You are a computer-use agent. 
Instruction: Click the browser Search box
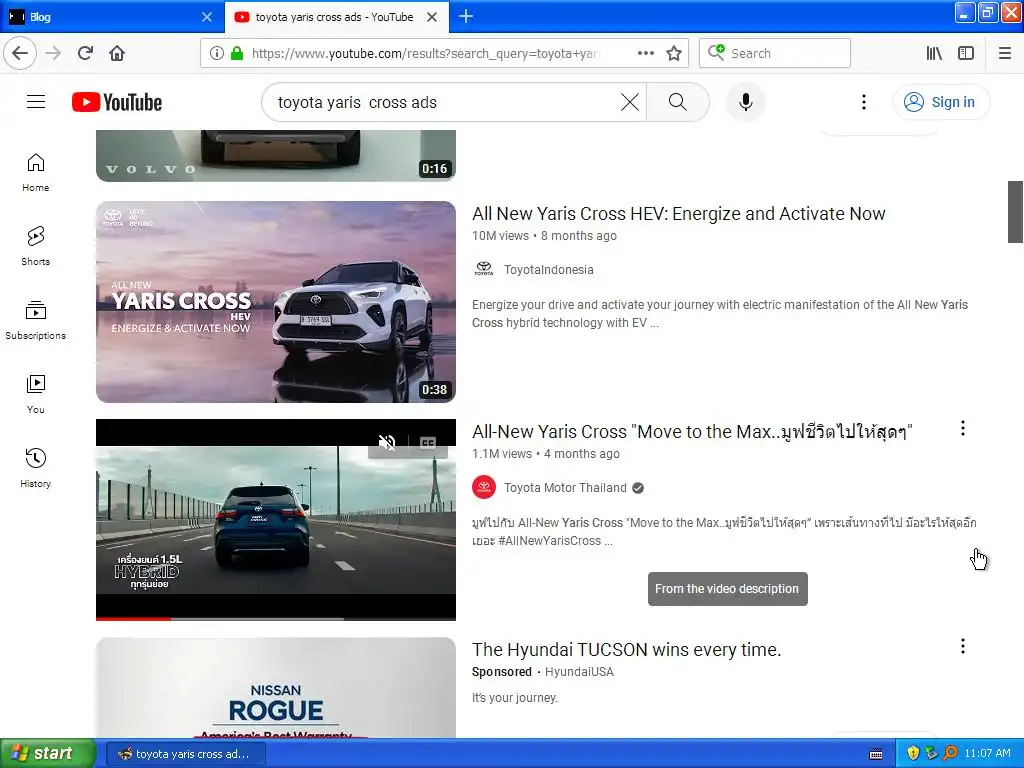click(775, 53)
